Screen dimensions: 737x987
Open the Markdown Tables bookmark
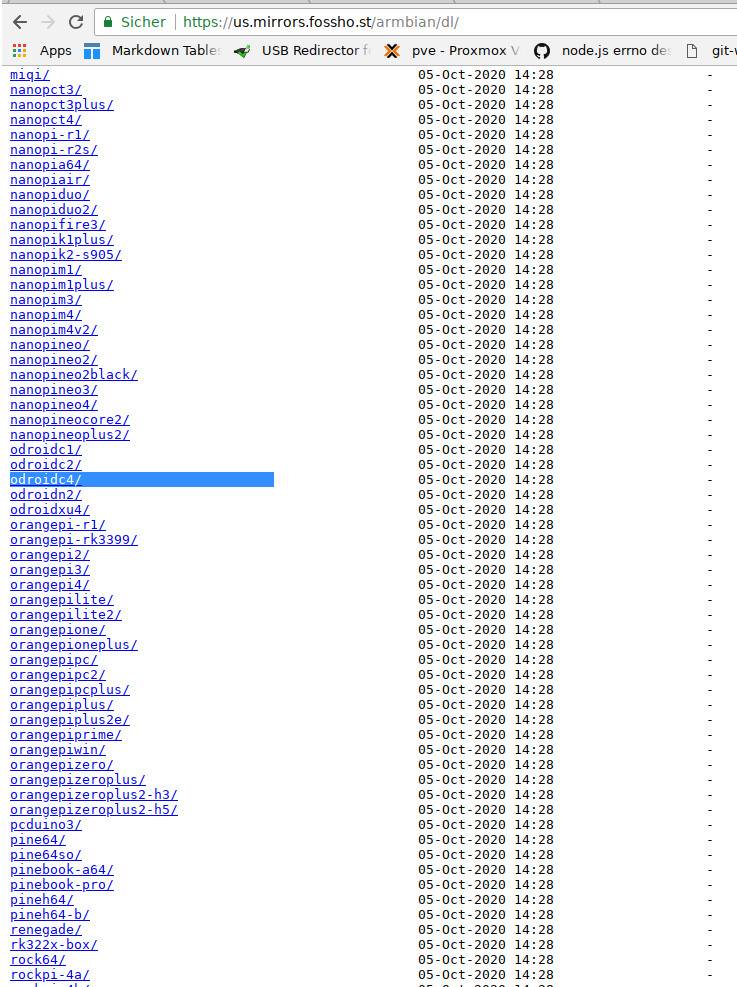point(152,50)
